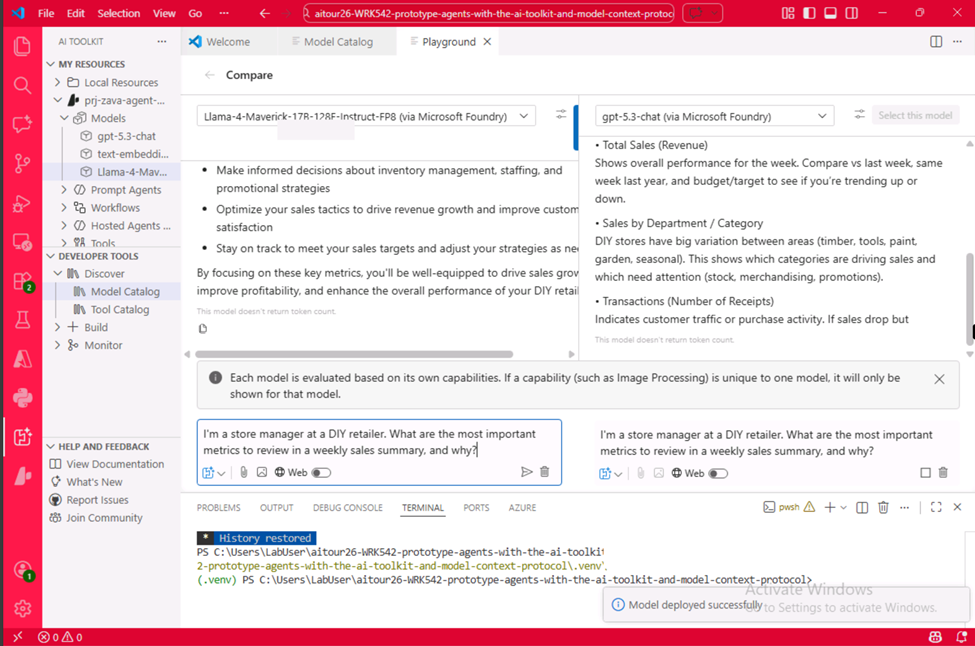Open Source Control in activity bar
This screenshot has height=646, width=975.
pyautogui.click(x=22, y=164)
